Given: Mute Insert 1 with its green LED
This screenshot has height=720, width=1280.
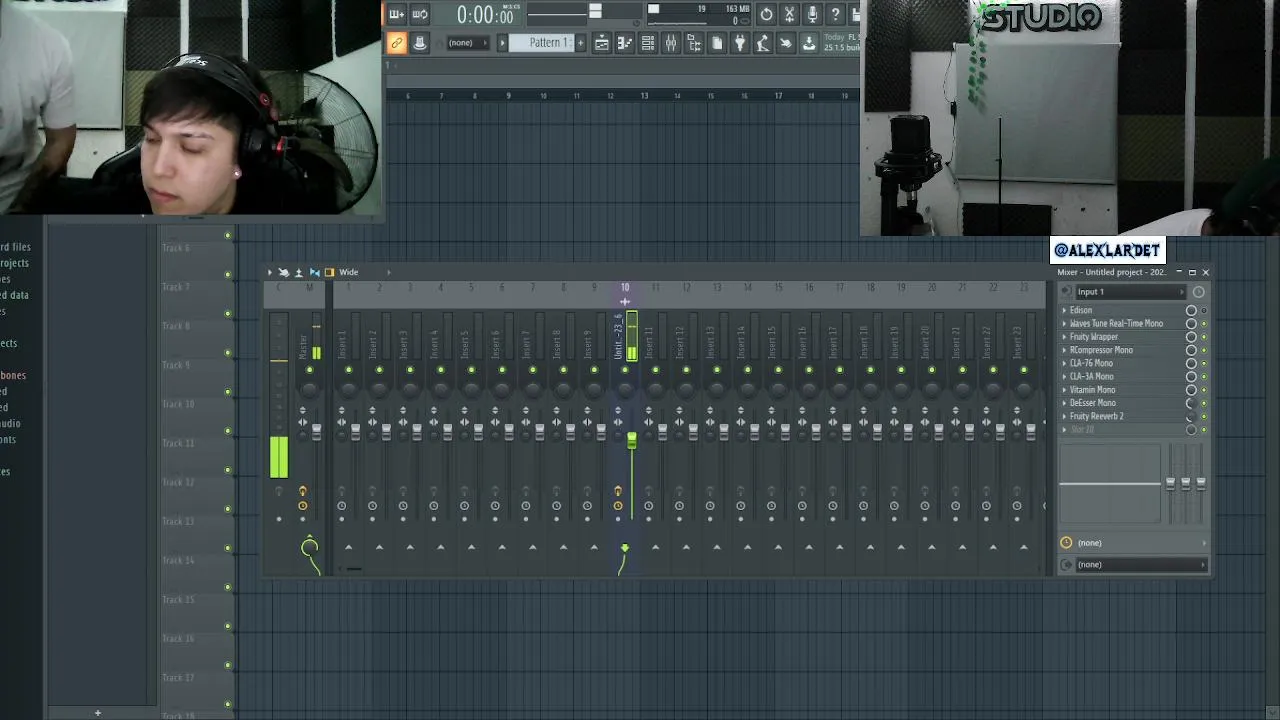Looking at the screenshot, I should (348, 371).
